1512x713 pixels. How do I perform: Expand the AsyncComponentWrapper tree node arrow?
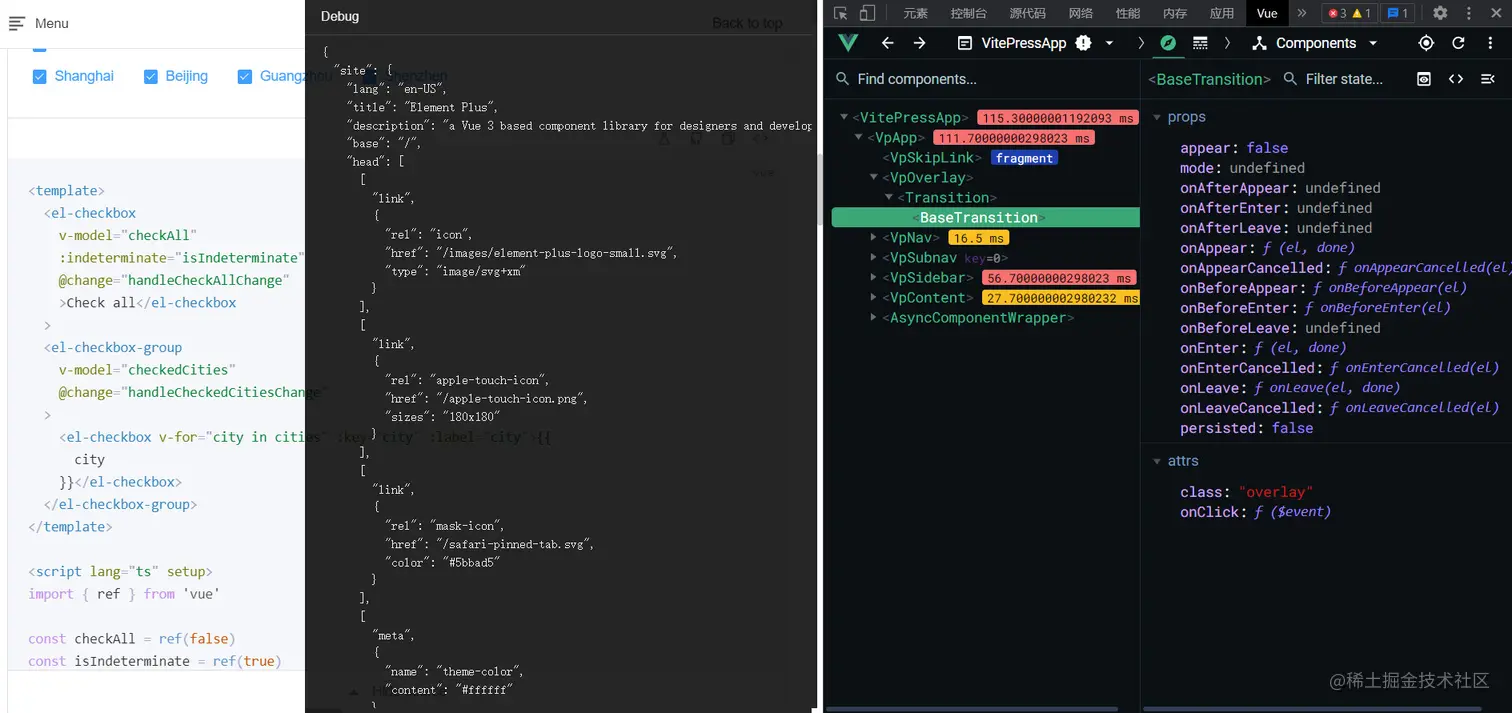(x=873, y=318)
